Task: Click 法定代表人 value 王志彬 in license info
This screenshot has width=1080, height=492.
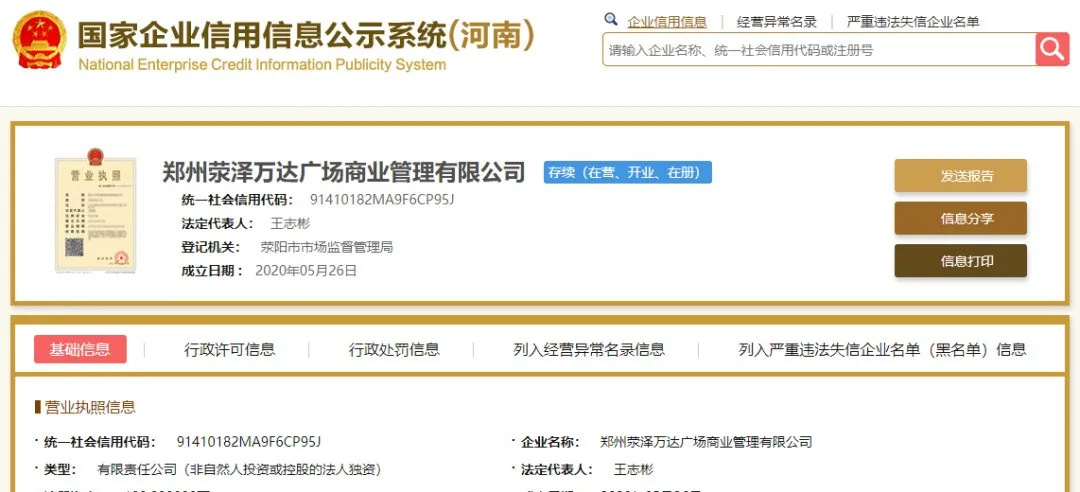Action: [634, 470]
